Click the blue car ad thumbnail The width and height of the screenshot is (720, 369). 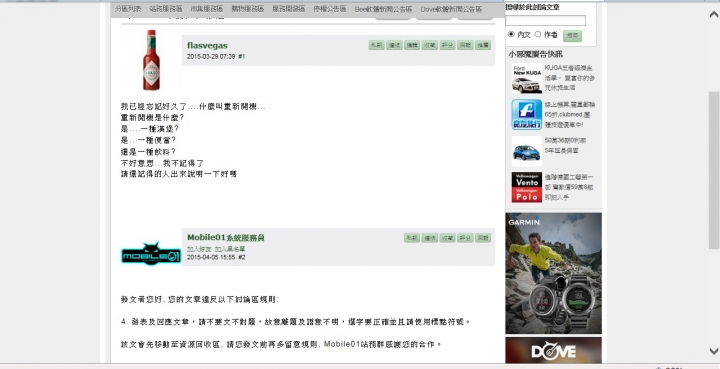click(x=527, y=151)
